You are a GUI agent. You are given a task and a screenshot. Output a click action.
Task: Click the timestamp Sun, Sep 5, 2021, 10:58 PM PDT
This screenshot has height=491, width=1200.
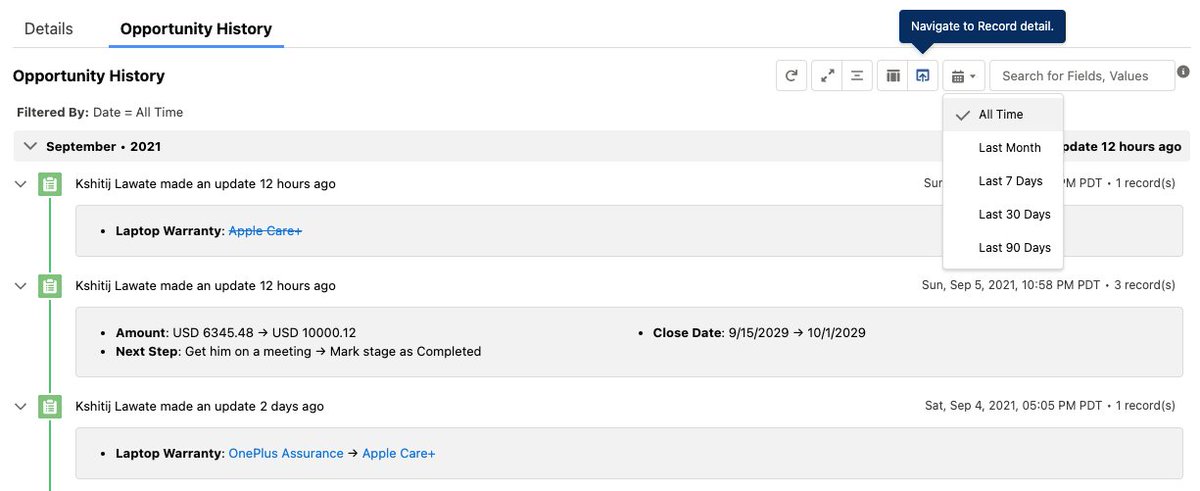tap(1012, 285)
